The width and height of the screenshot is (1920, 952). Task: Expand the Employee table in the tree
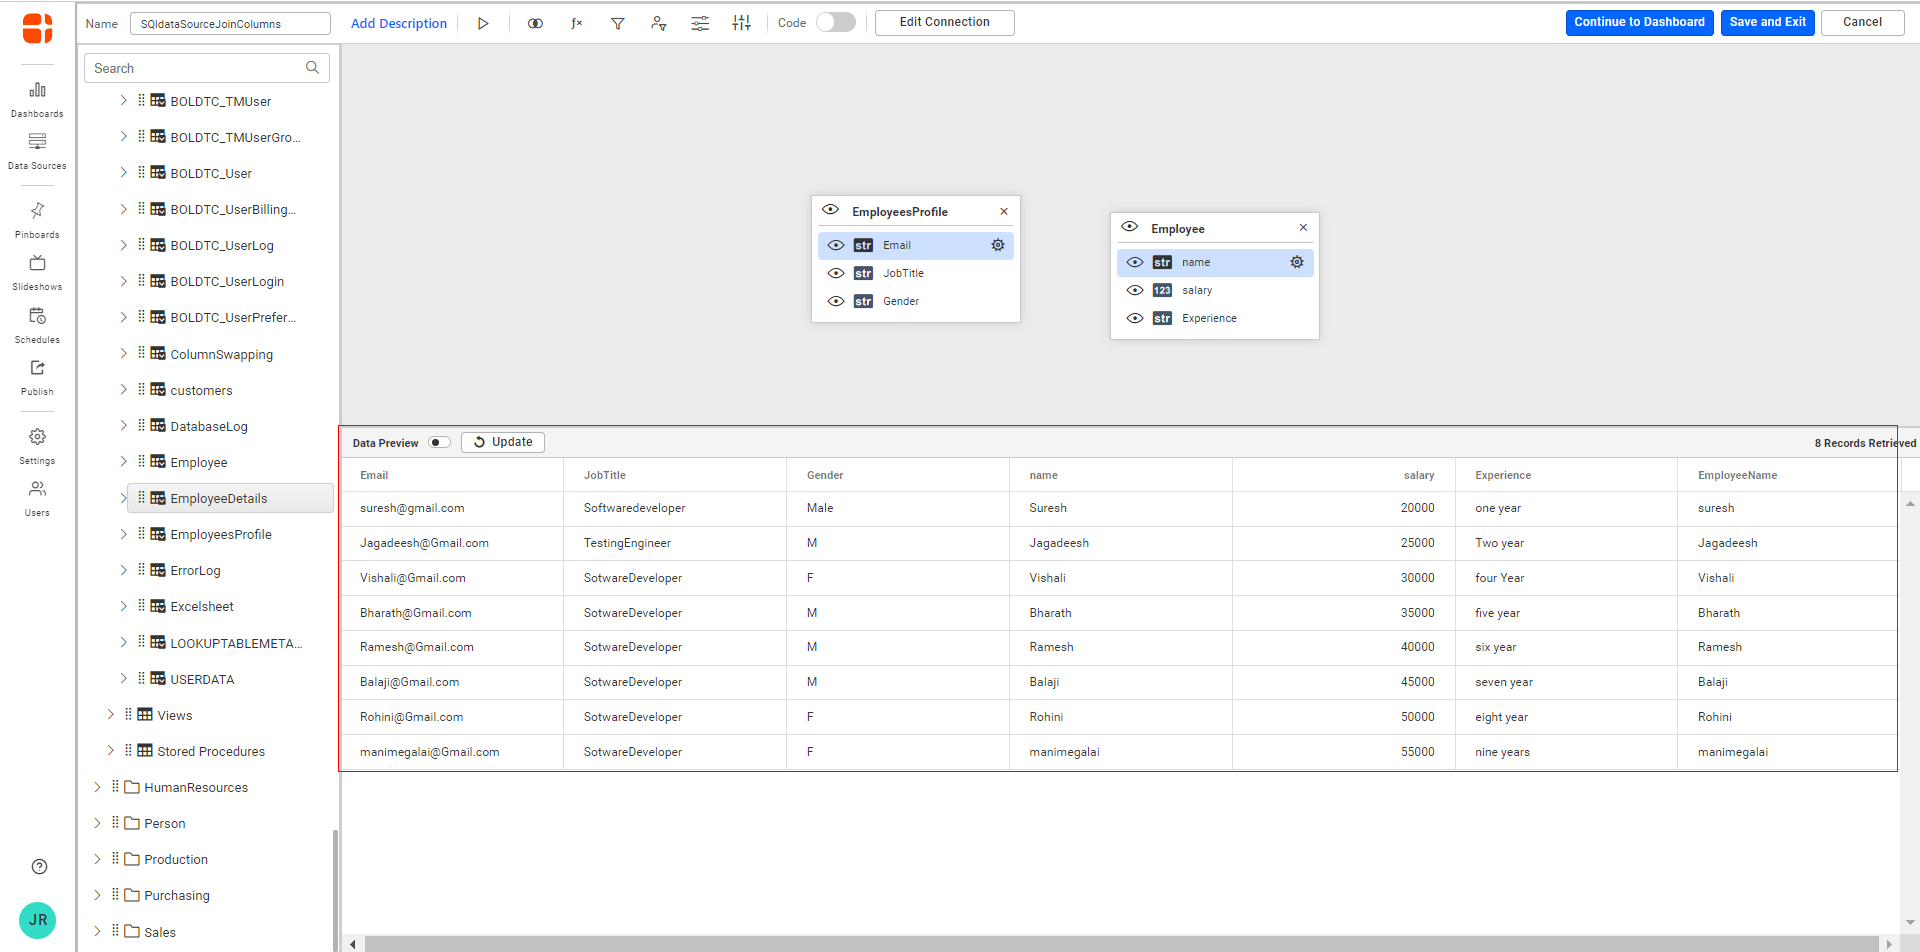click(x=124, y=462)
